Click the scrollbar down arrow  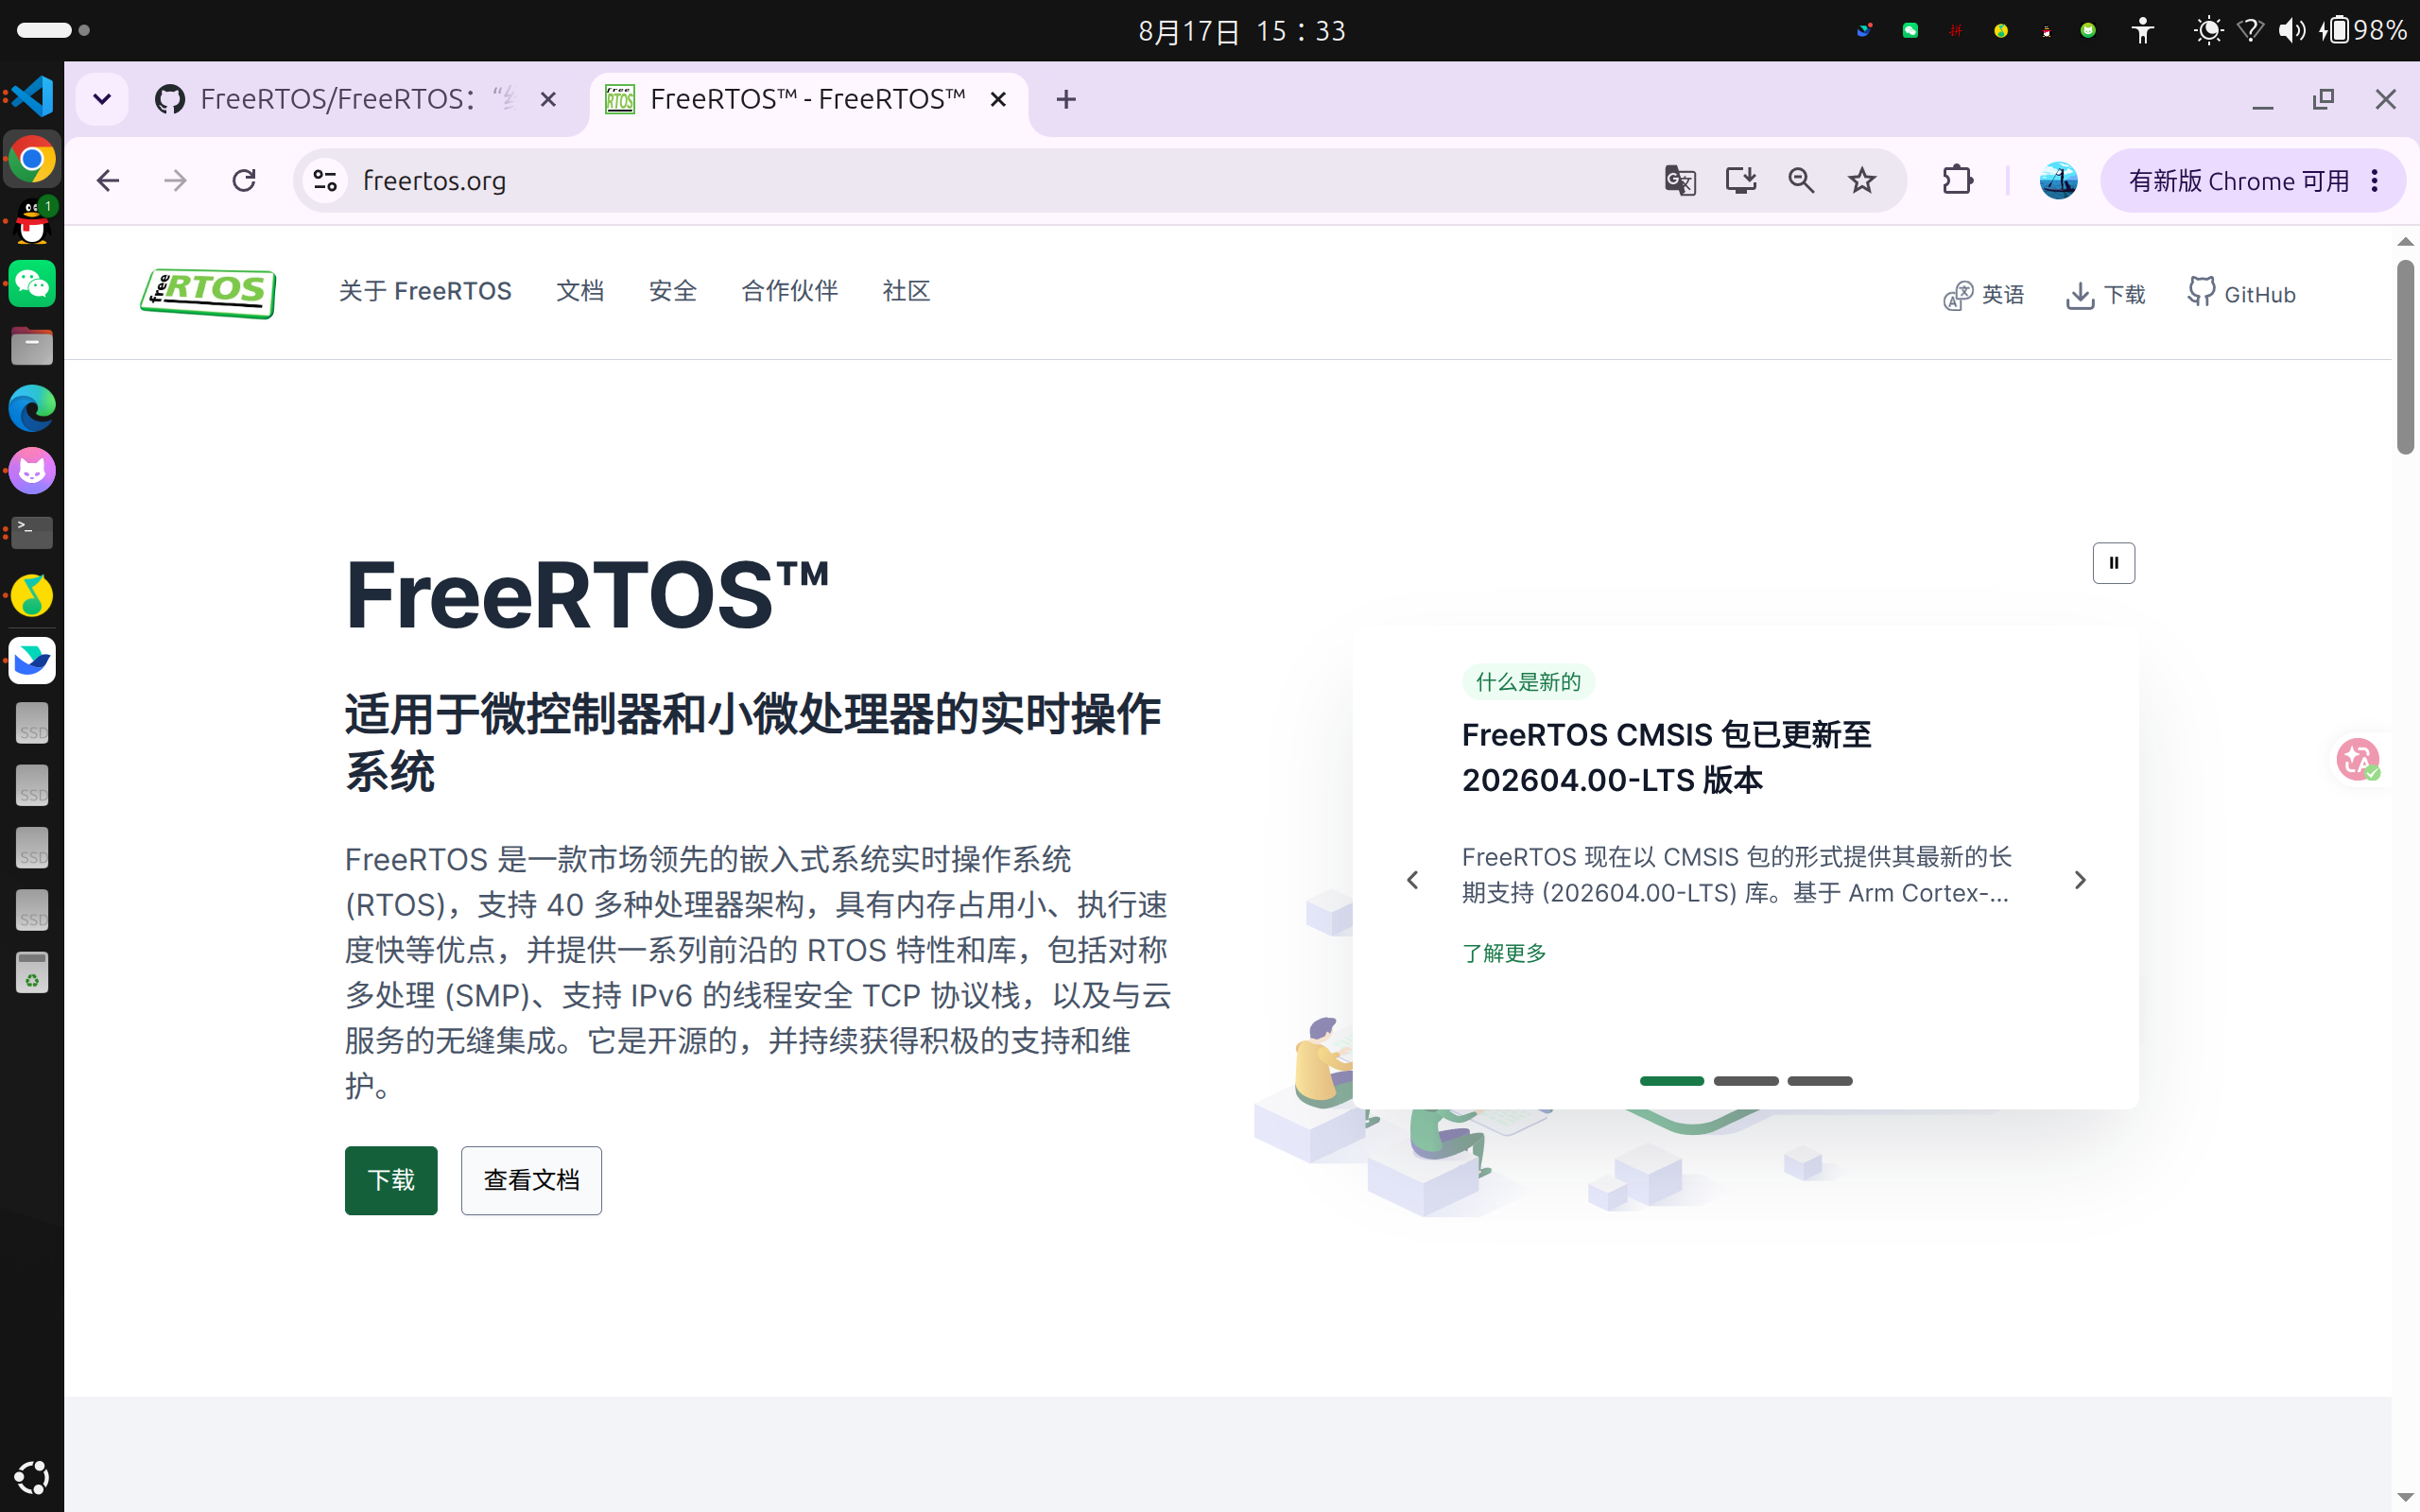click(2405, 1497)
